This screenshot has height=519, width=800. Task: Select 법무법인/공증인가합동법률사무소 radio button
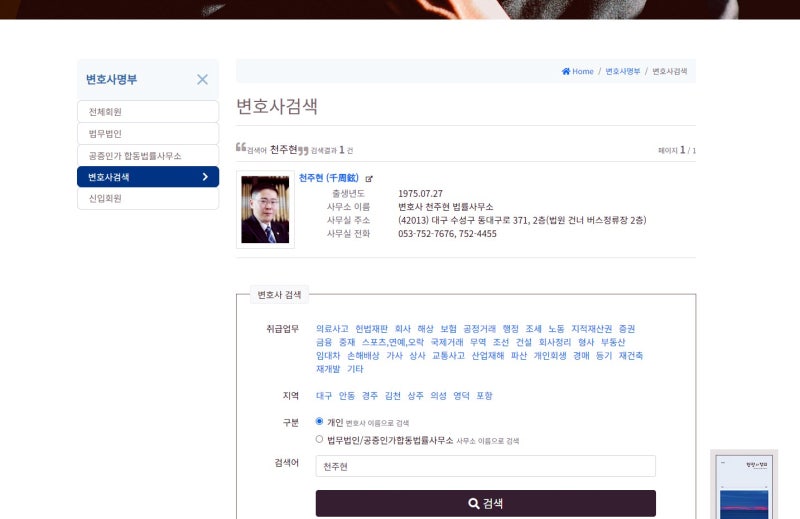pos(319,439)
